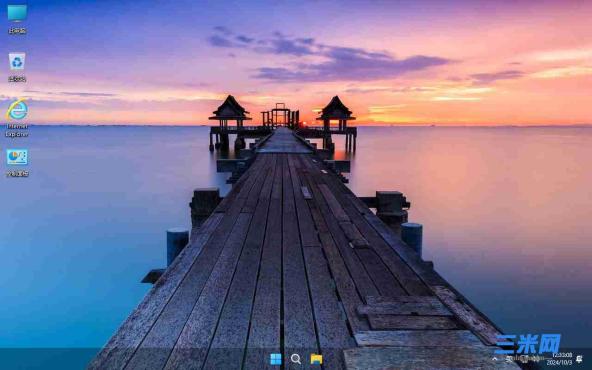Launch File Explorer from the taskbar
This screenshot has width=592, height=370.
[316, 359]
